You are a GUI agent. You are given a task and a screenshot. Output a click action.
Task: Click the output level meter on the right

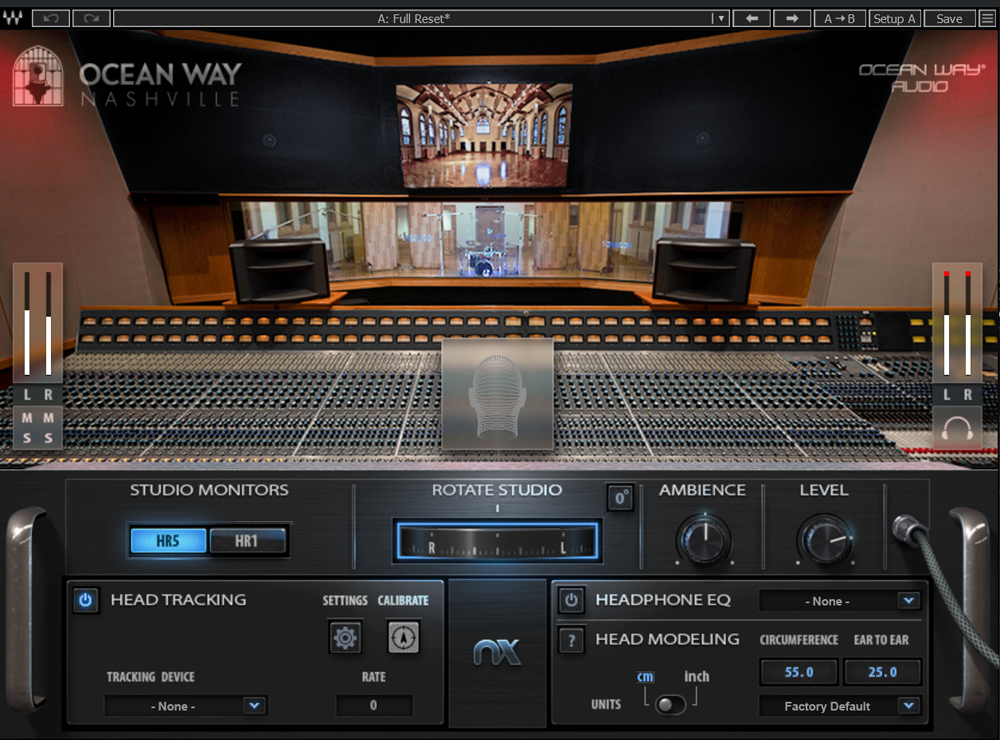[957, 323]
